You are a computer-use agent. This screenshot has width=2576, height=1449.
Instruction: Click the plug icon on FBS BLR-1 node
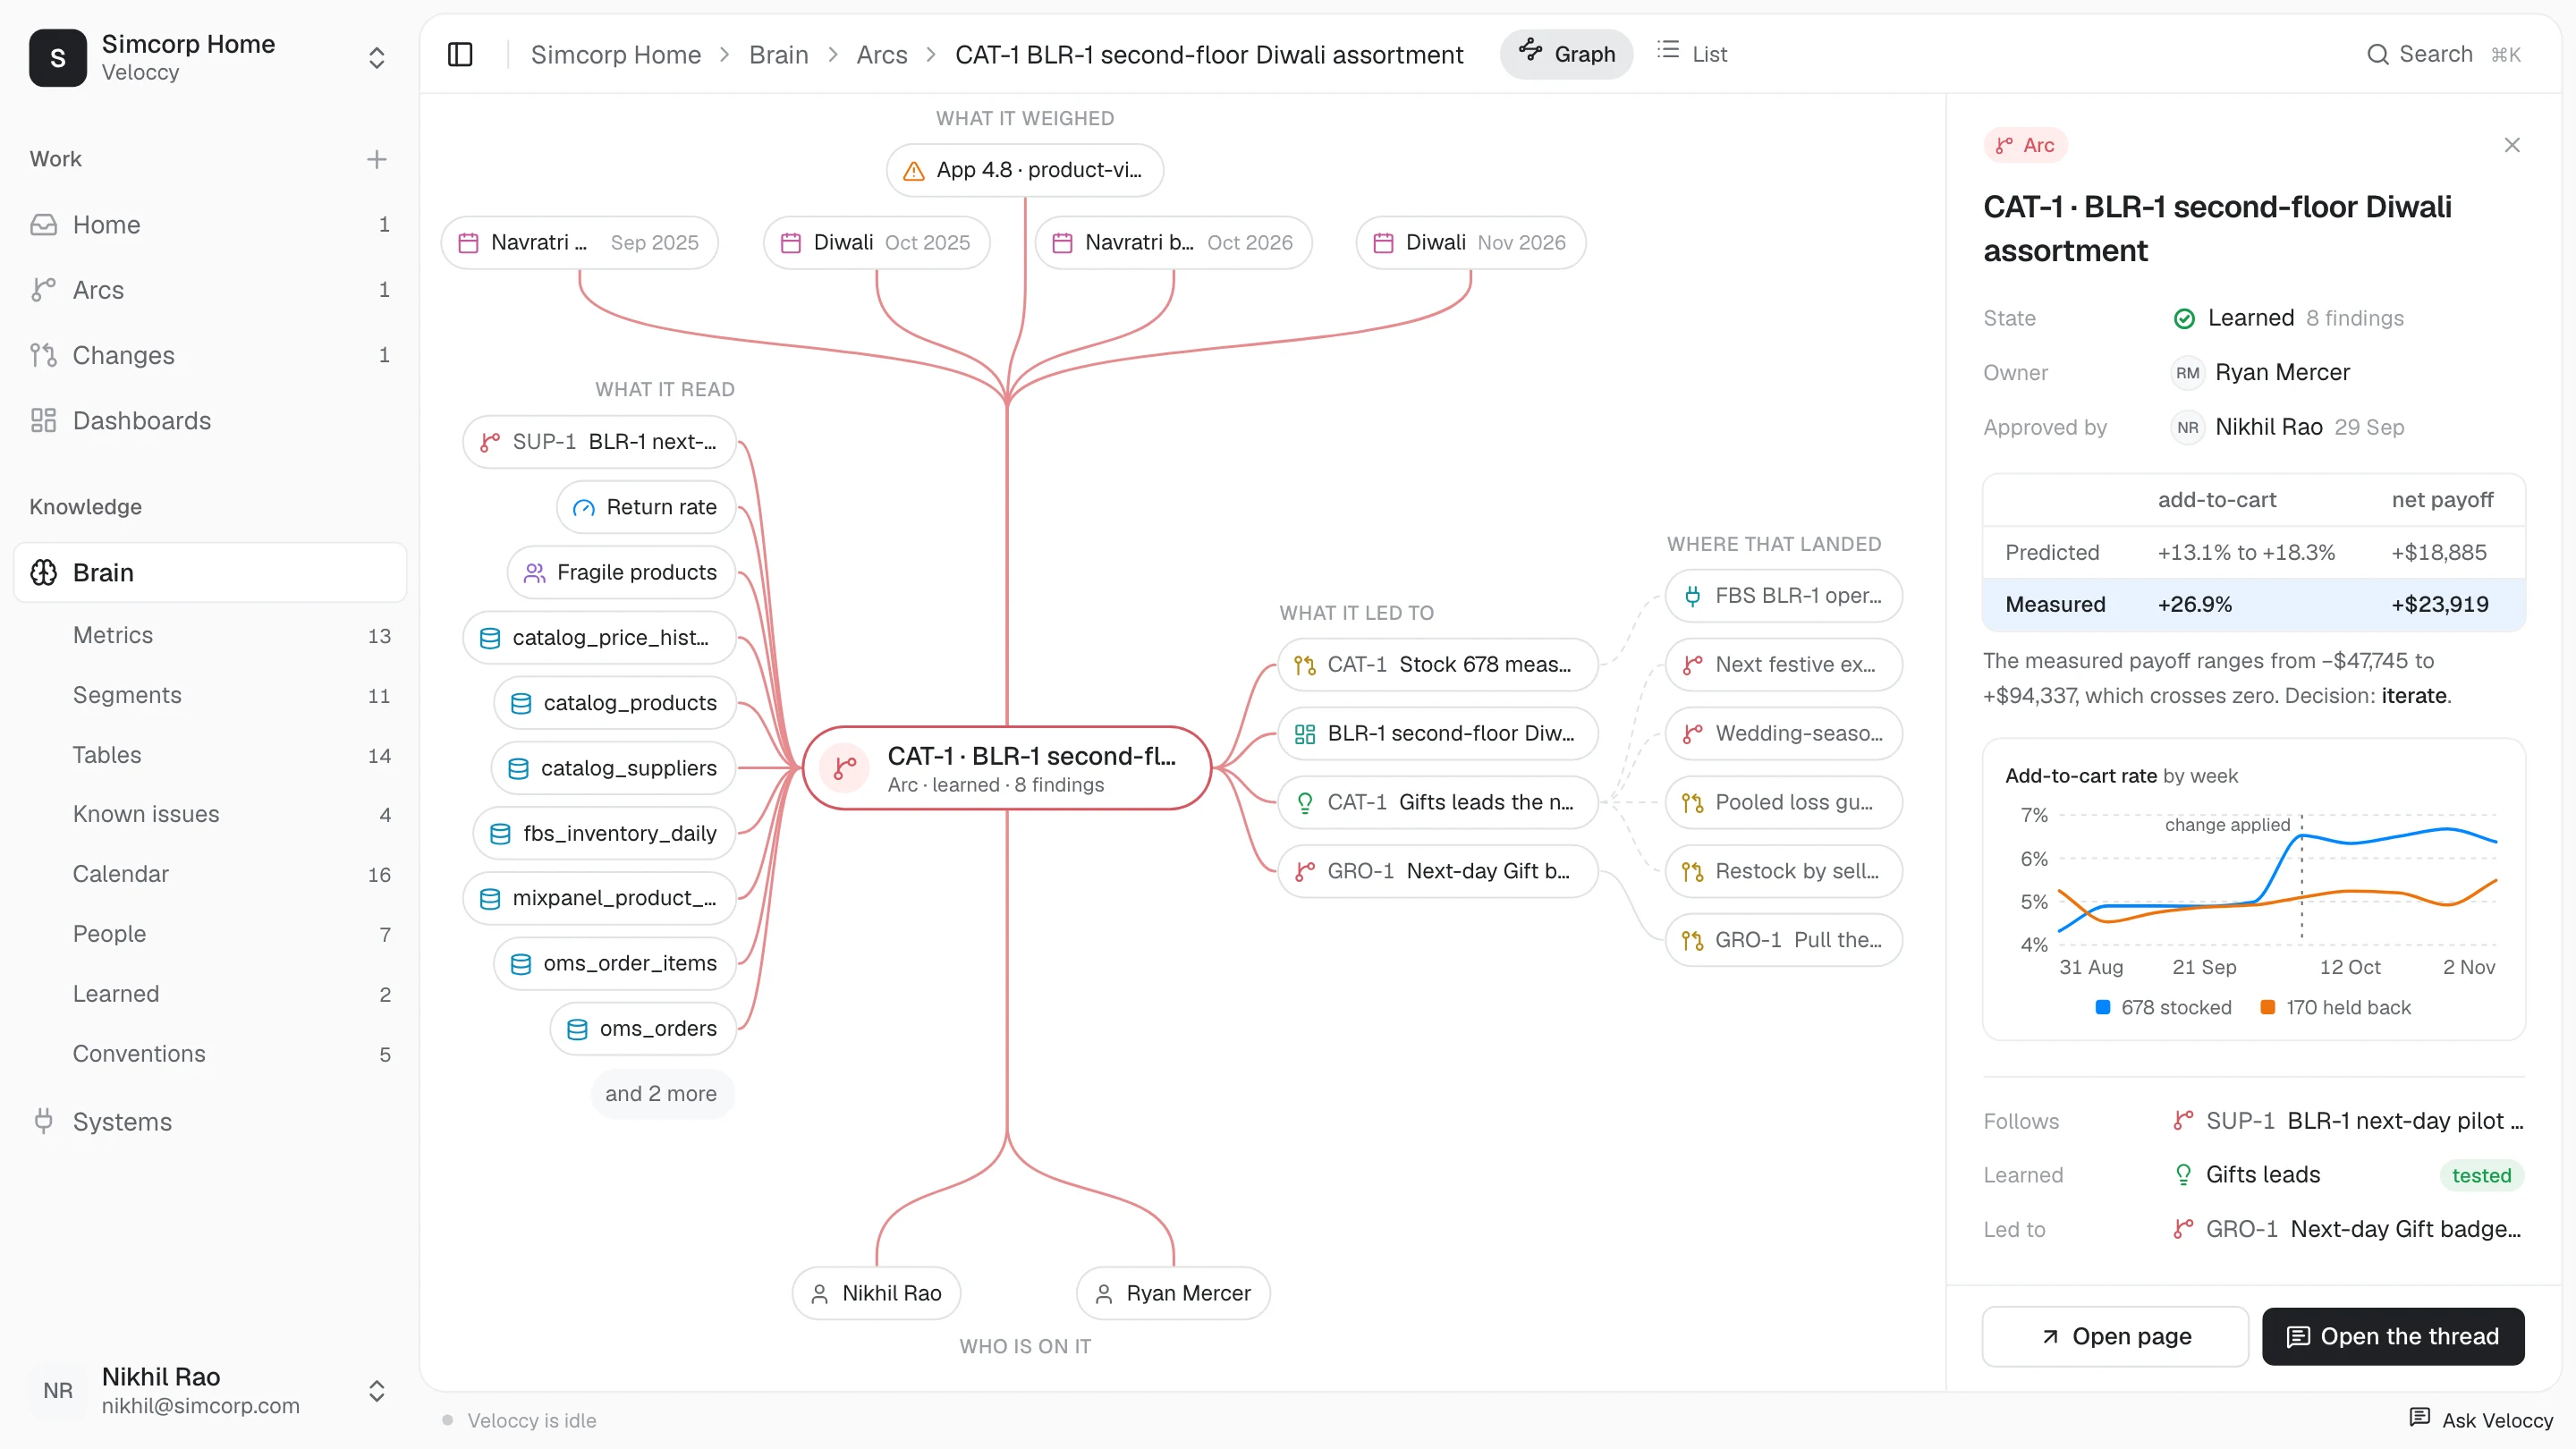[x=1692, y=595]
